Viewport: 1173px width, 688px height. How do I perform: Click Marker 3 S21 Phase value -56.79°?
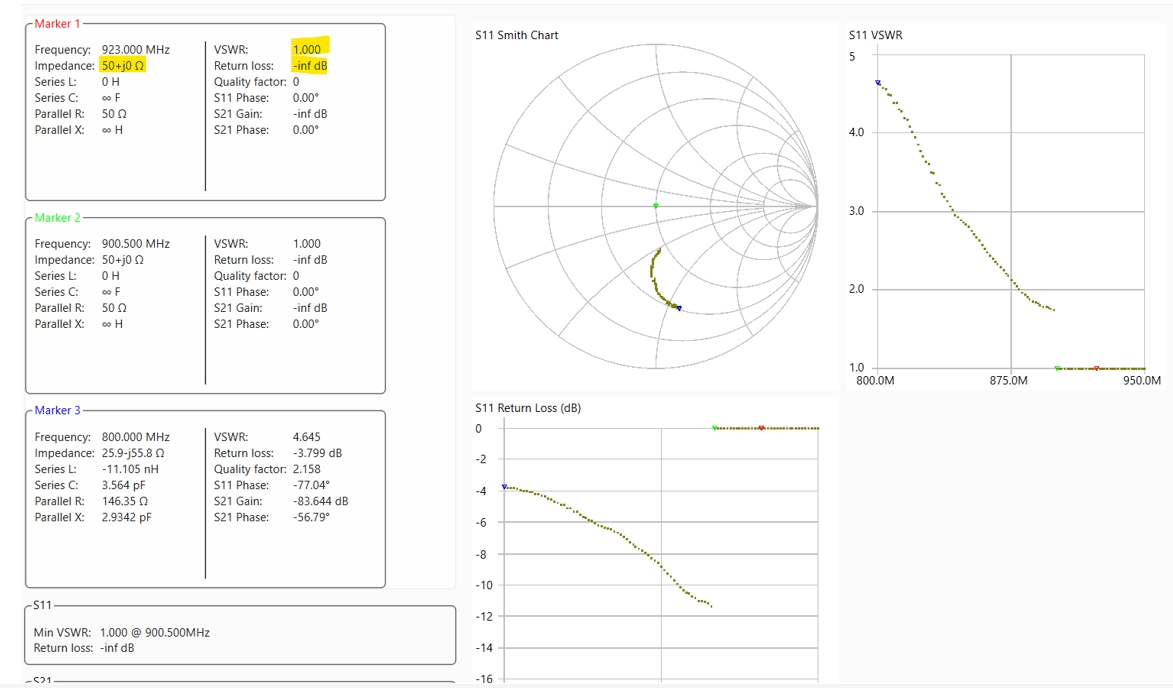(311, 517)
